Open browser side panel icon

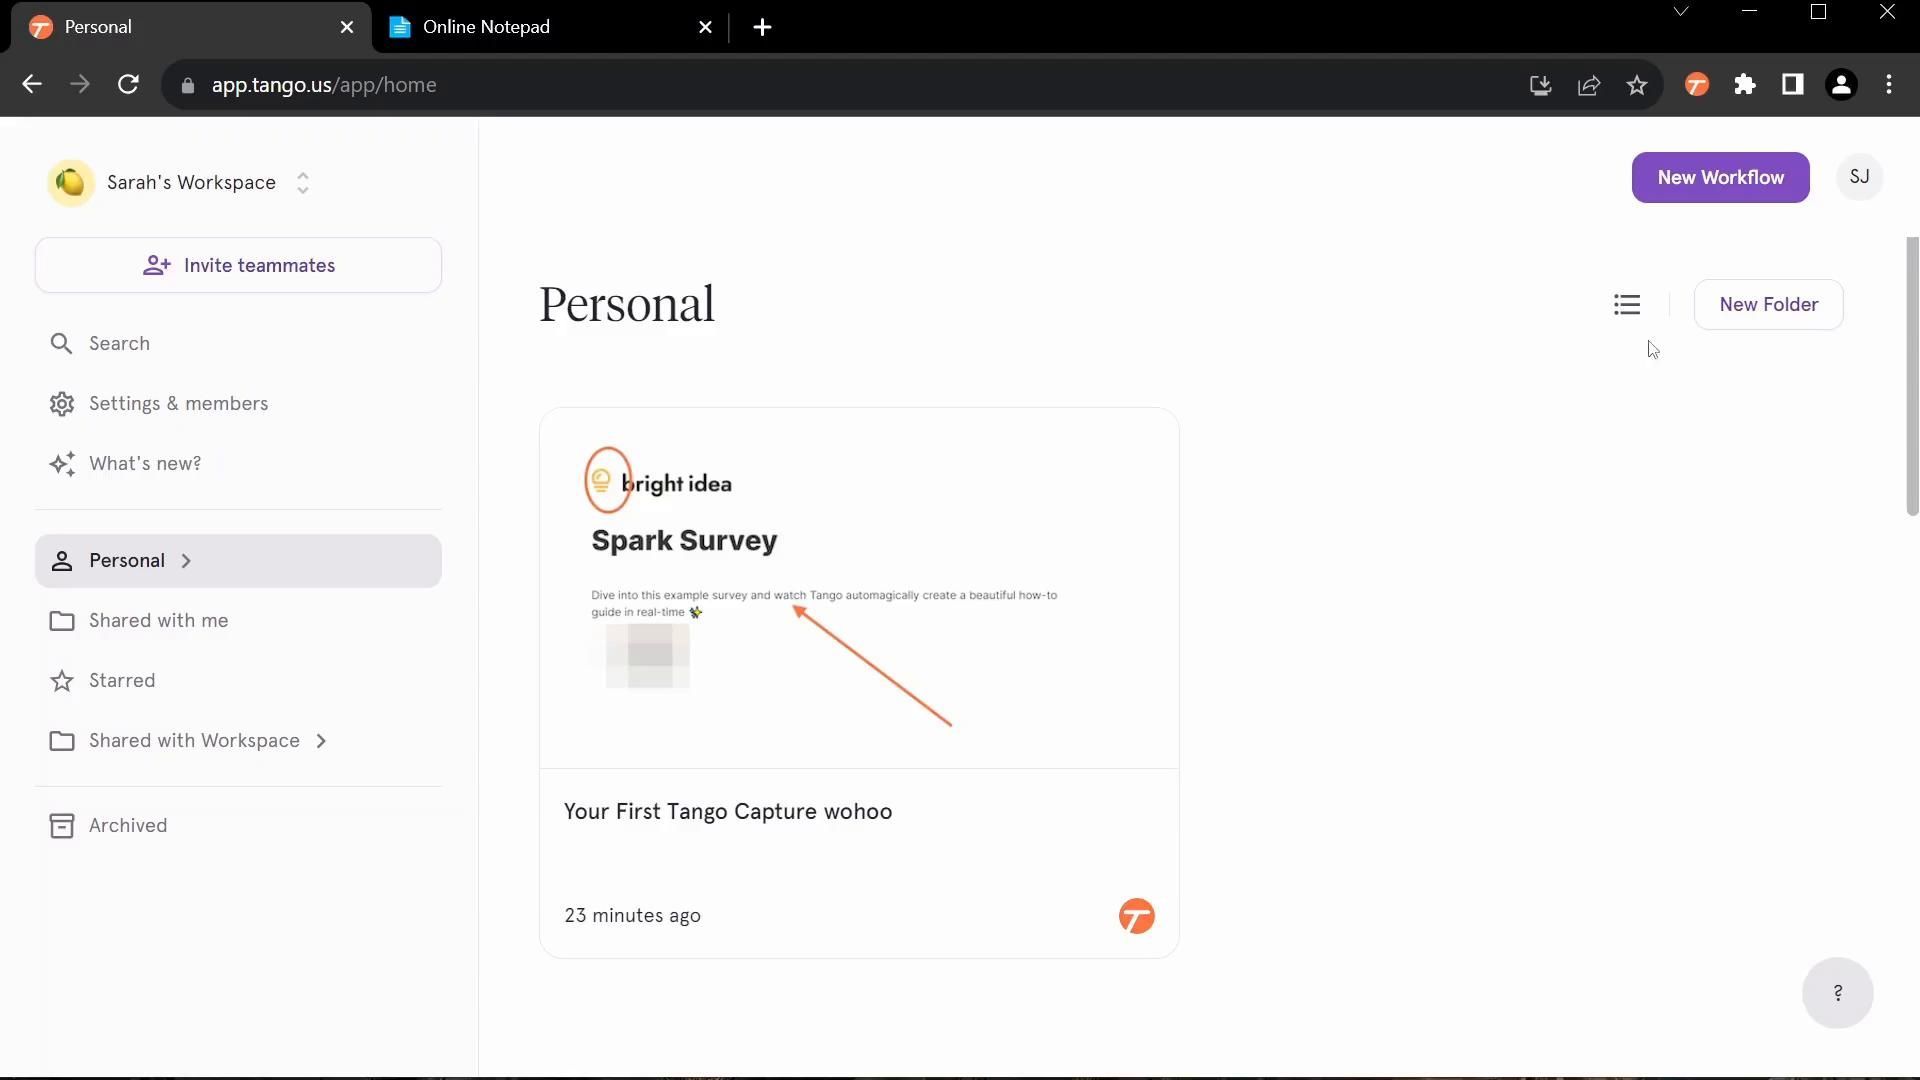coord(1793,85)
